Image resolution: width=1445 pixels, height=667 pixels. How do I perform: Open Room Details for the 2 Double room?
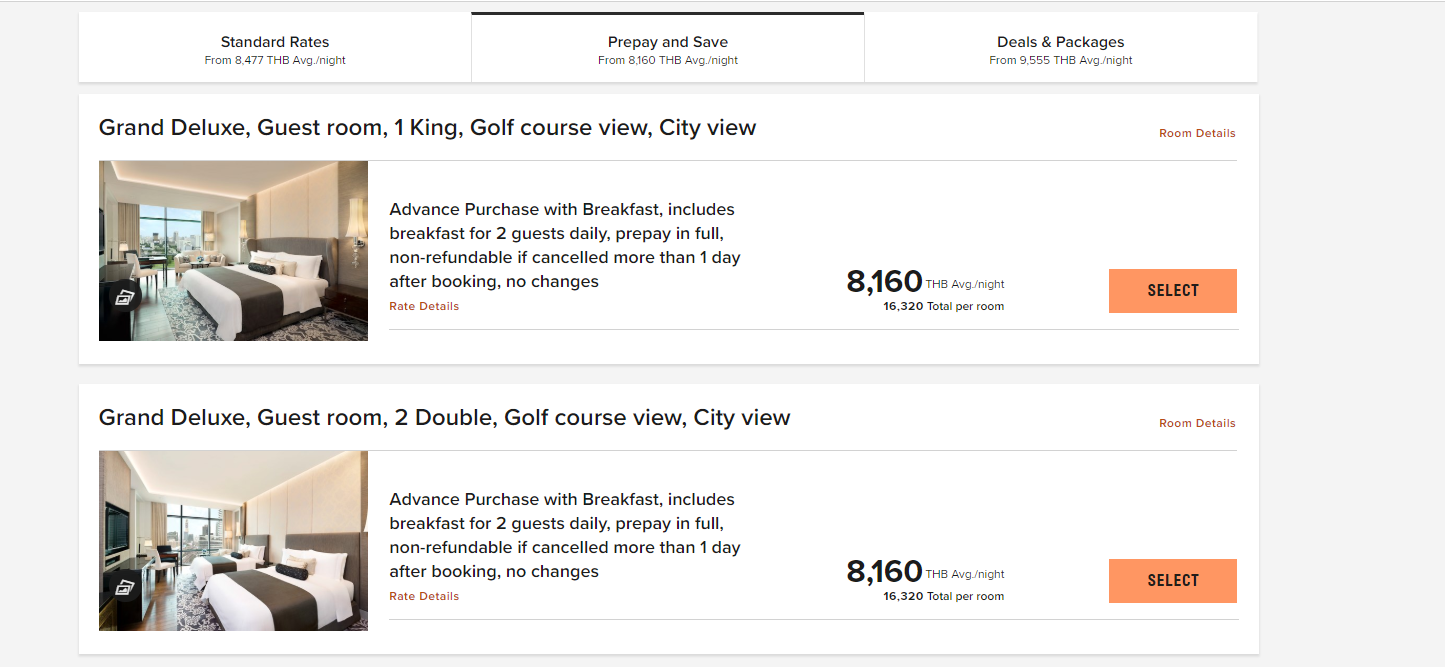[1196, 423]
